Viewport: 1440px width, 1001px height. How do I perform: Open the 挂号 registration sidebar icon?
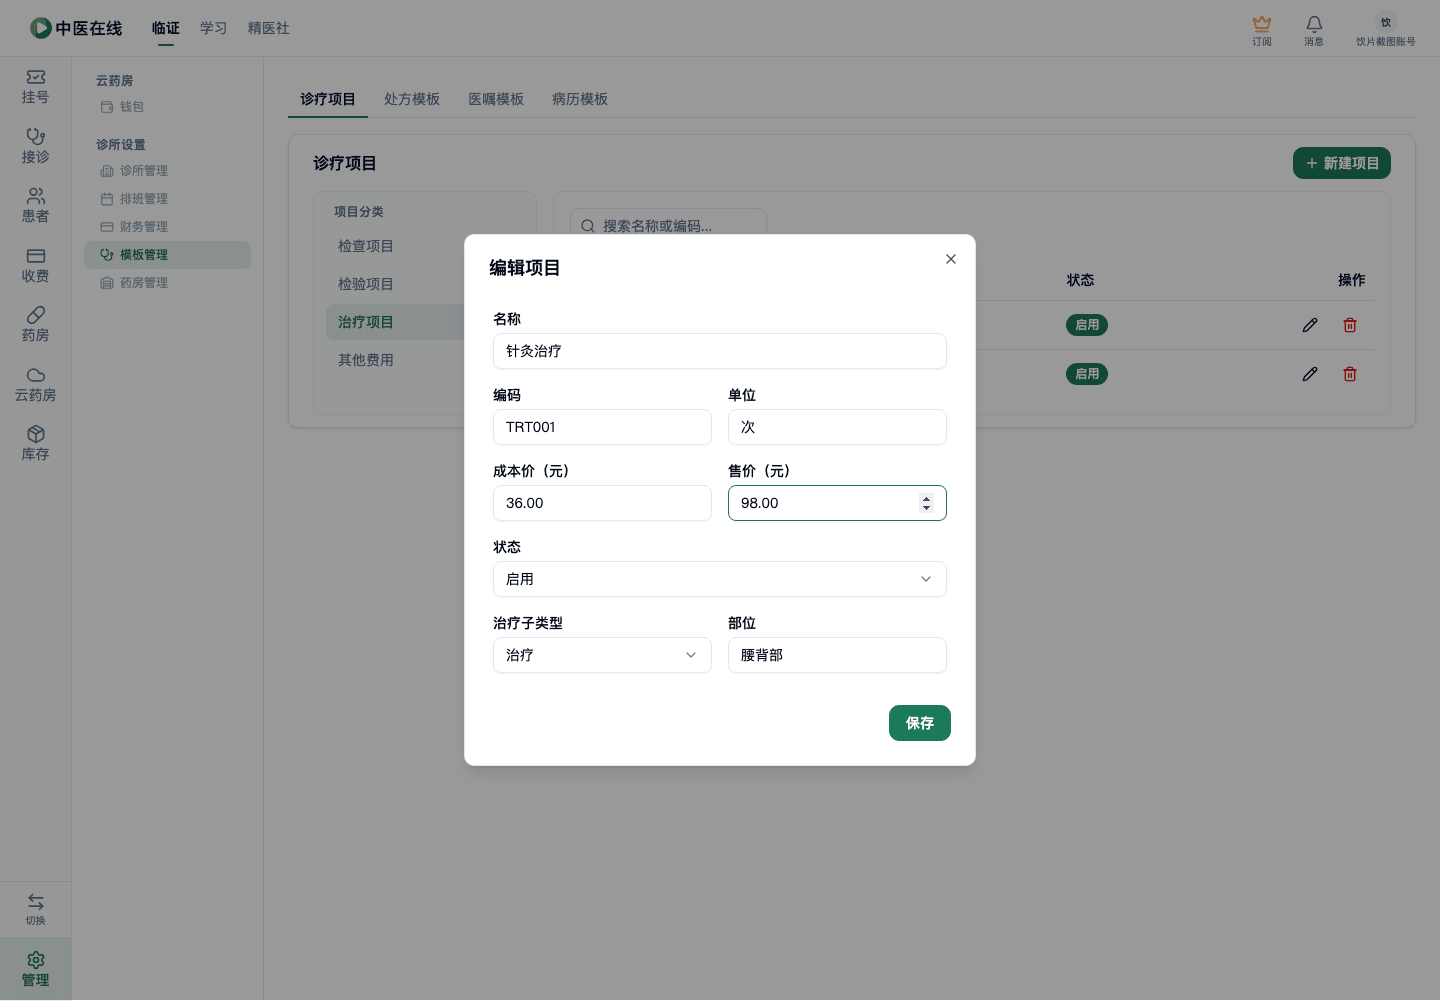pos(35,87)
